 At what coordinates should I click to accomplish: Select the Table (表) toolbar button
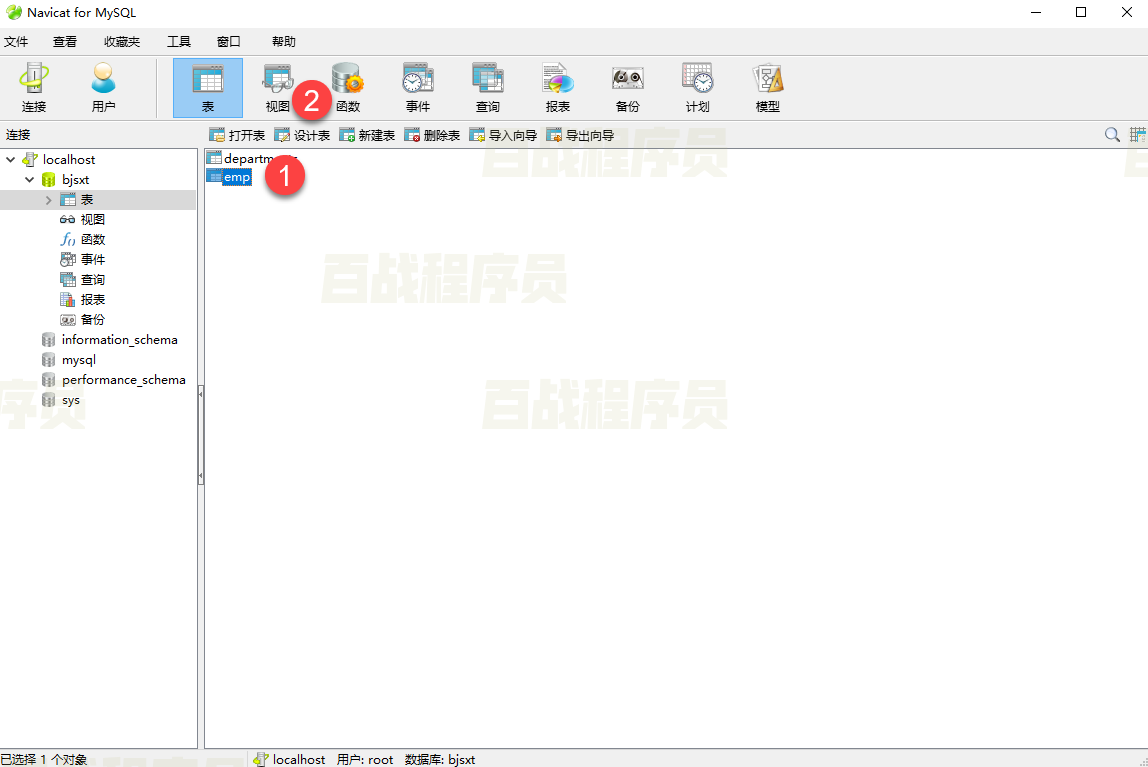pos(208,88)
